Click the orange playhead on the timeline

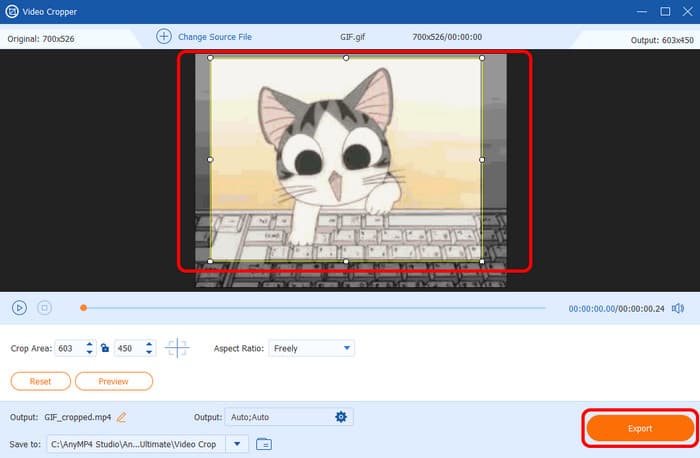(x=83, y=308)
